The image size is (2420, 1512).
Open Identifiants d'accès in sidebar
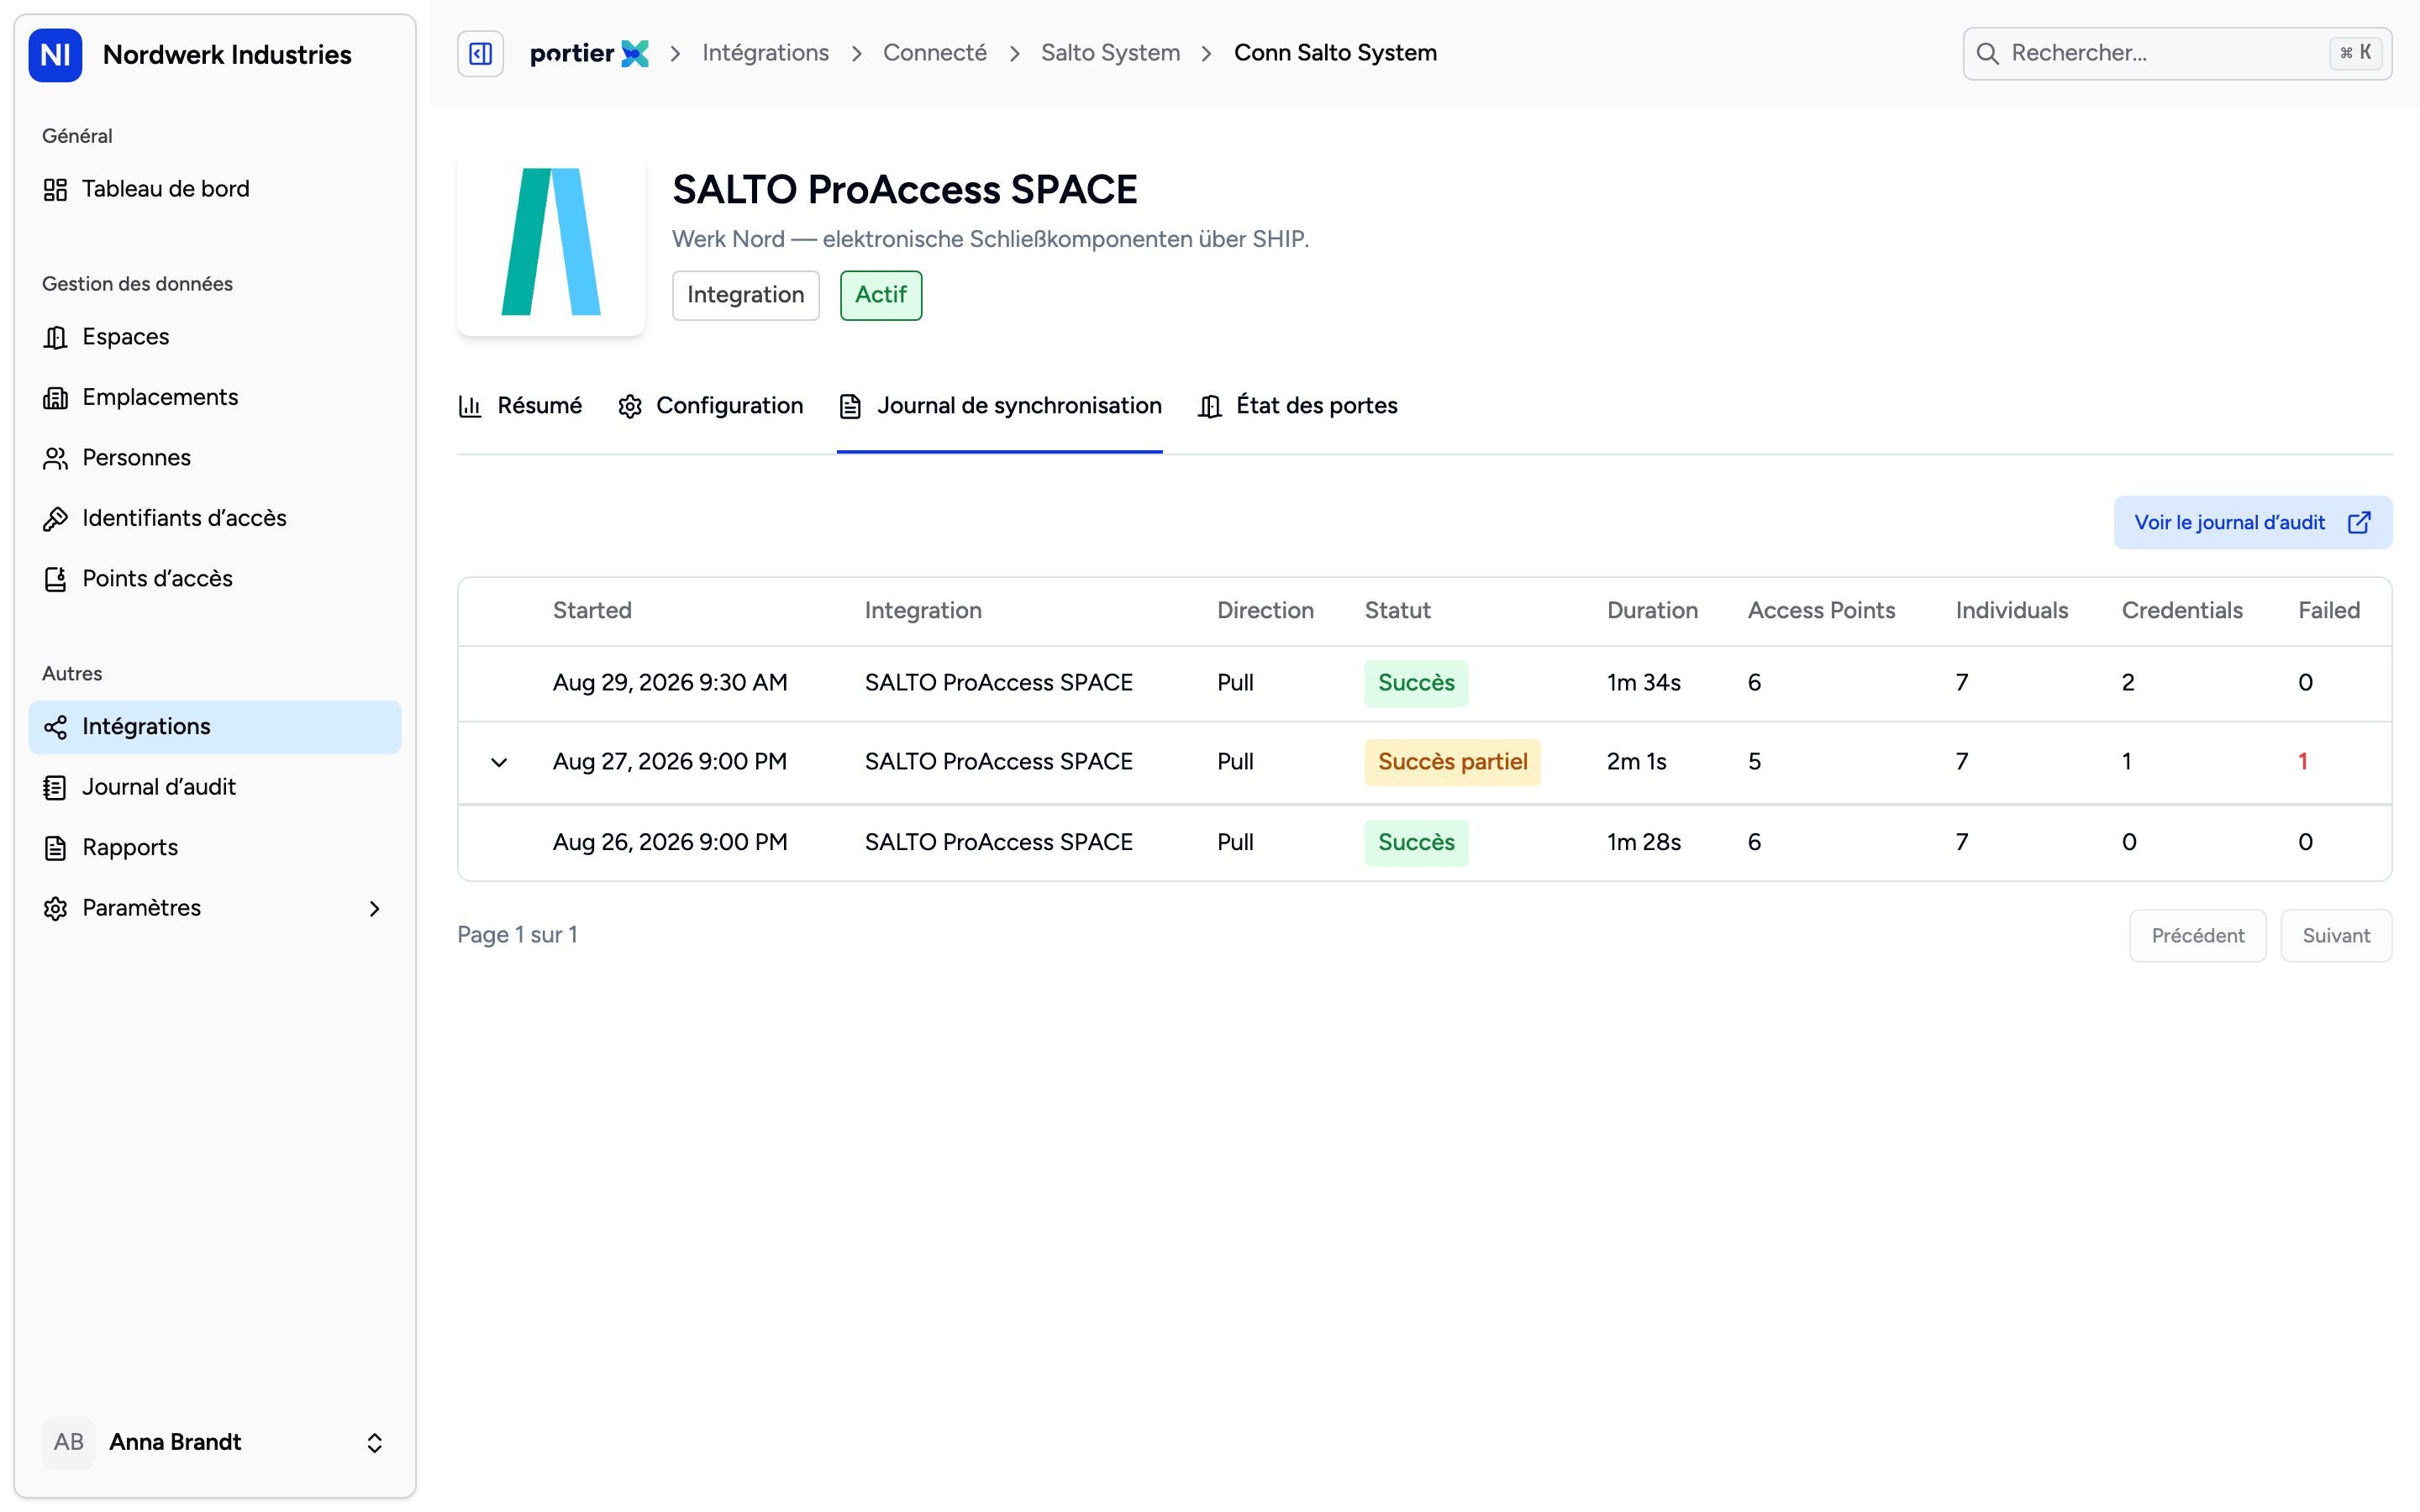(215, 518)
